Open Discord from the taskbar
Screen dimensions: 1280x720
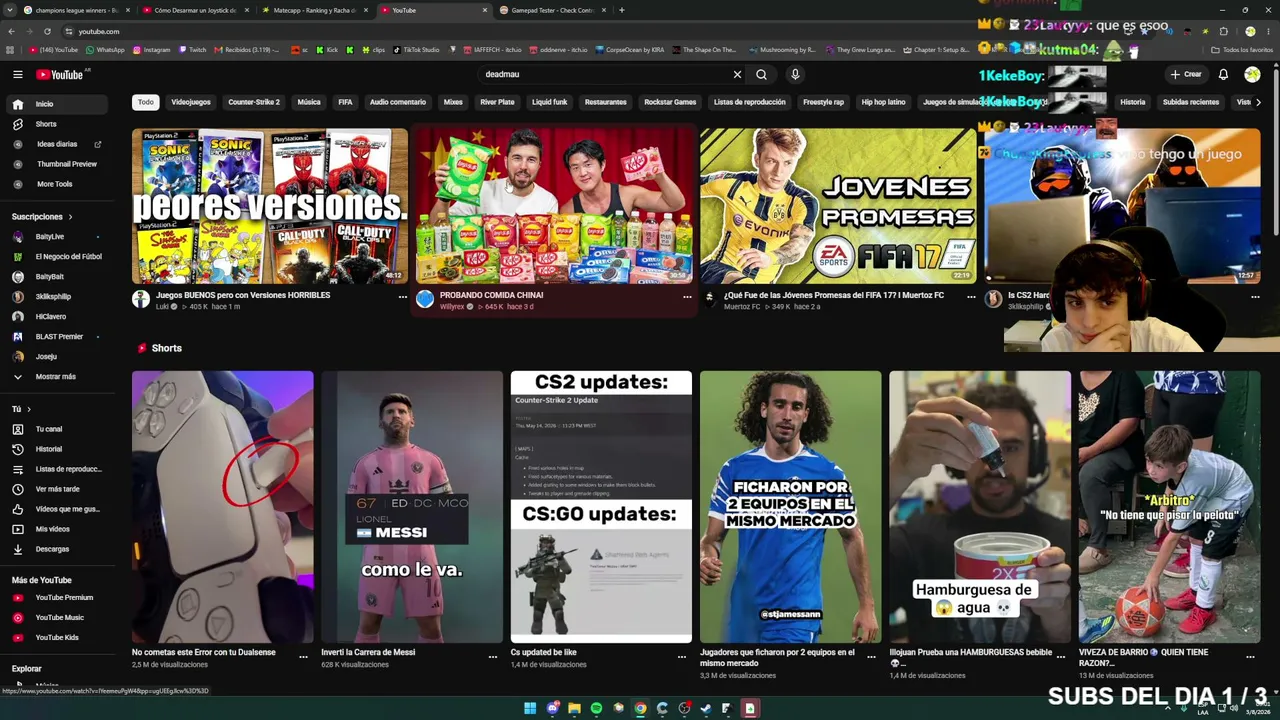point(552,708)
